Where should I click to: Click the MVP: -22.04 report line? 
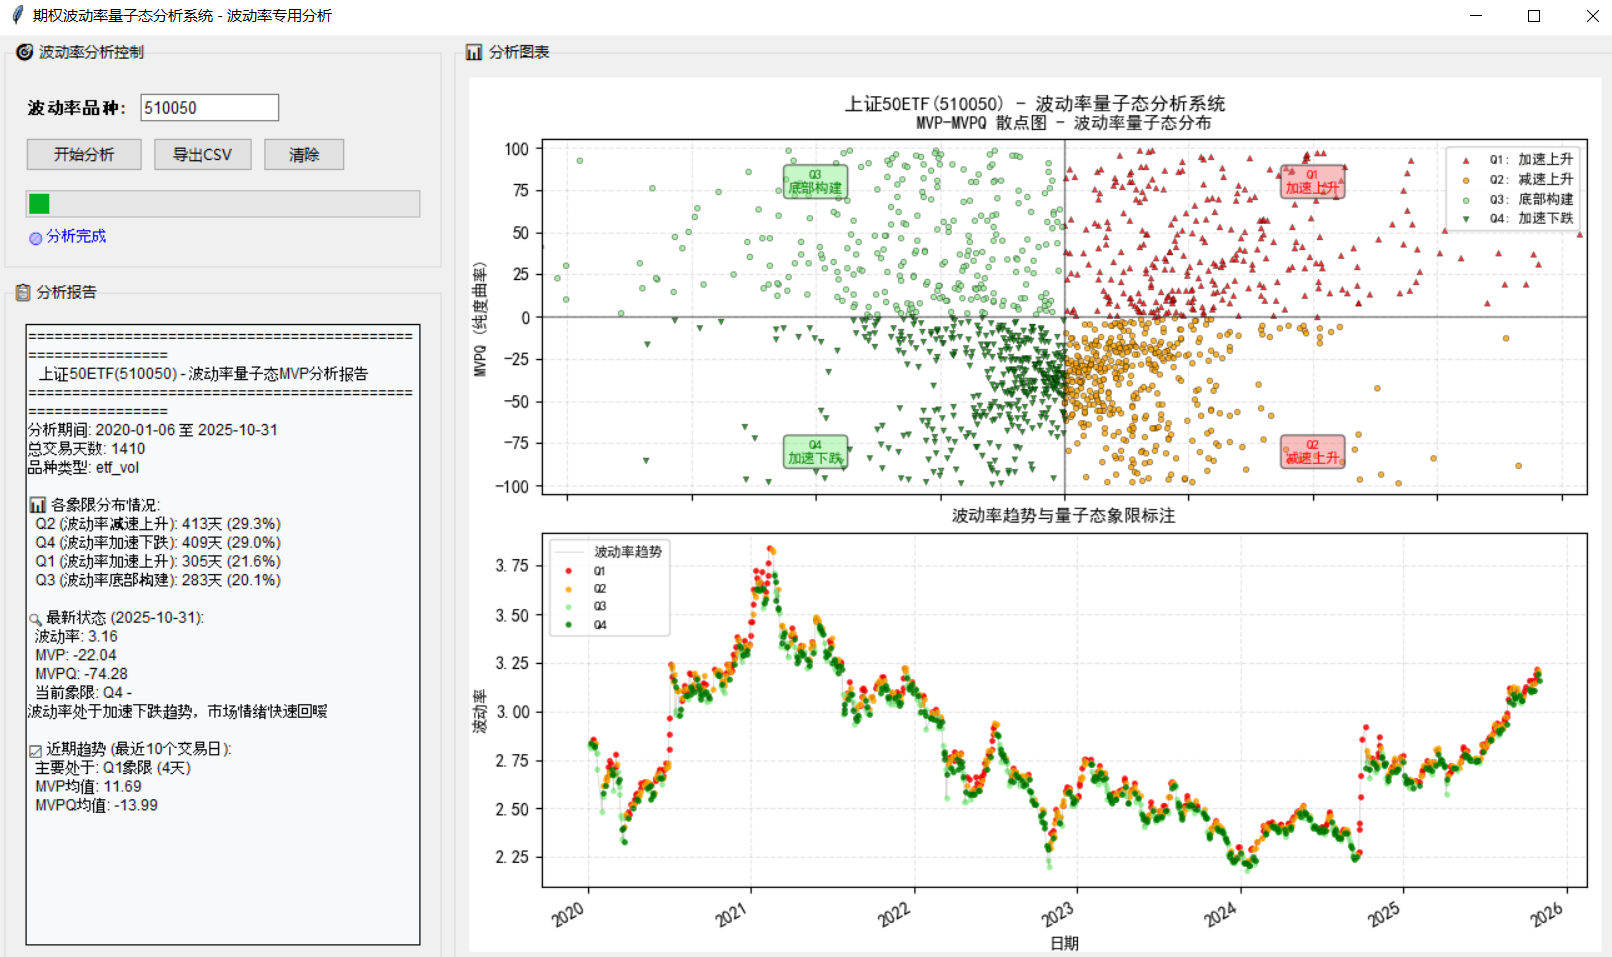click(x=76, y=655)
